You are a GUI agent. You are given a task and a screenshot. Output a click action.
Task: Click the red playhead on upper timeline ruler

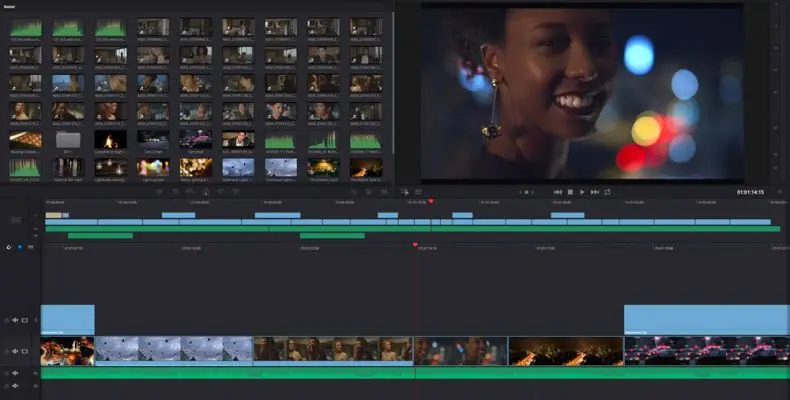(431, 202)
